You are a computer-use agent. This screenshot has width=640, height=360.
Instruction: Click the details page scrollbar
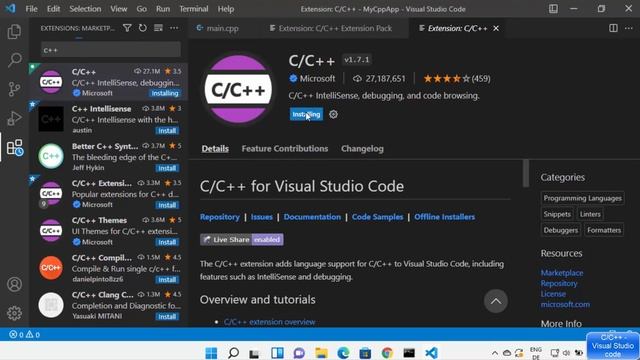tap(526, 173)
